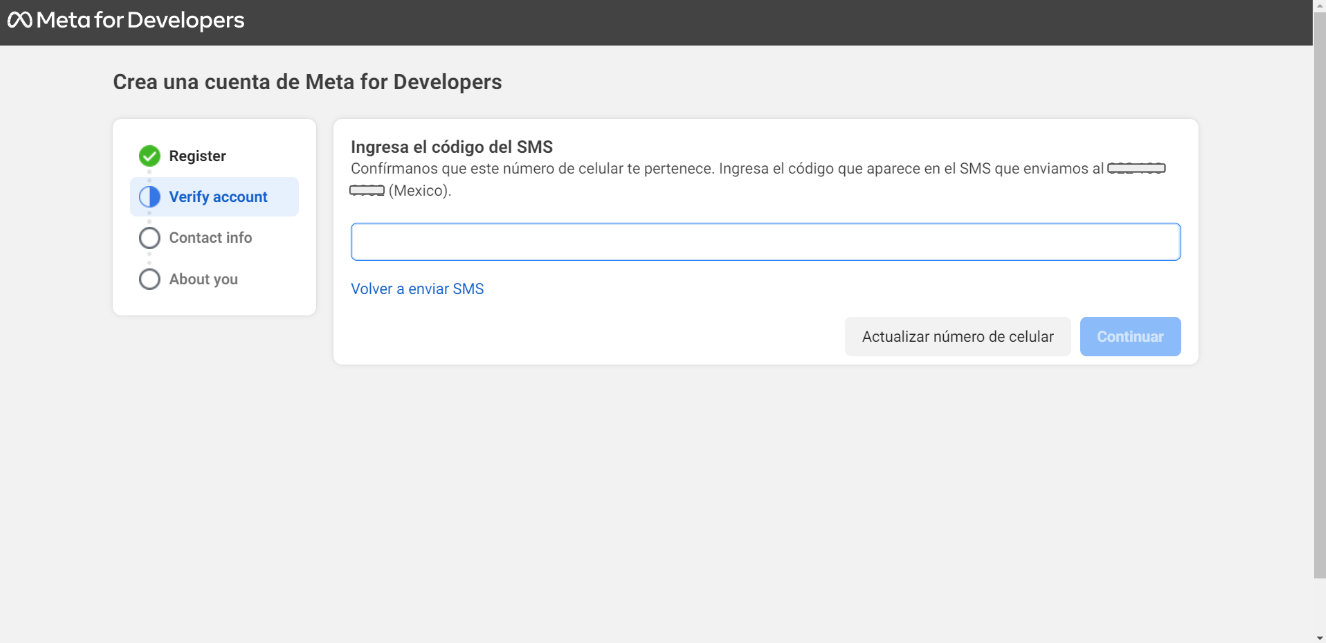Select the Register step label
The image size is (1326, 643).
(x=197, y=156)
